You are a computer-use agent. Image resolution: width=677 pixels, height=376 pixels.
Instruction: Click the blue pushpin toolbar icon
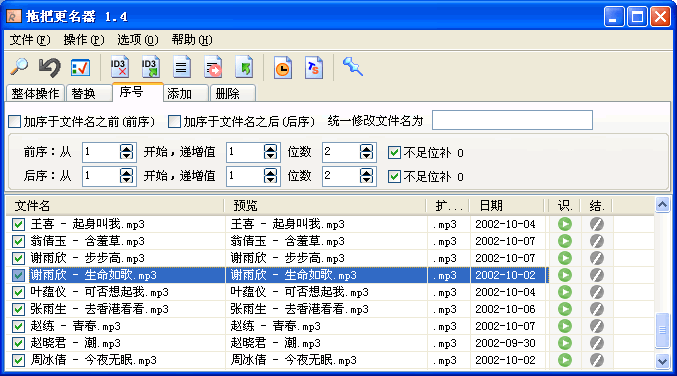pyautogui.click(x=353, y=67)
